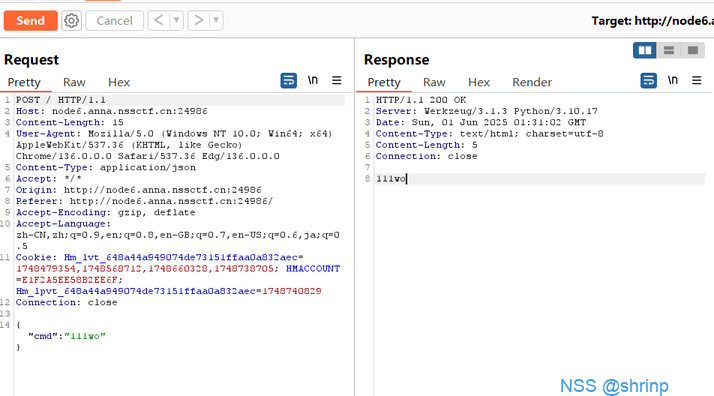
Task: Switch Response panel to Pretty tab
Action: (384, 82)
